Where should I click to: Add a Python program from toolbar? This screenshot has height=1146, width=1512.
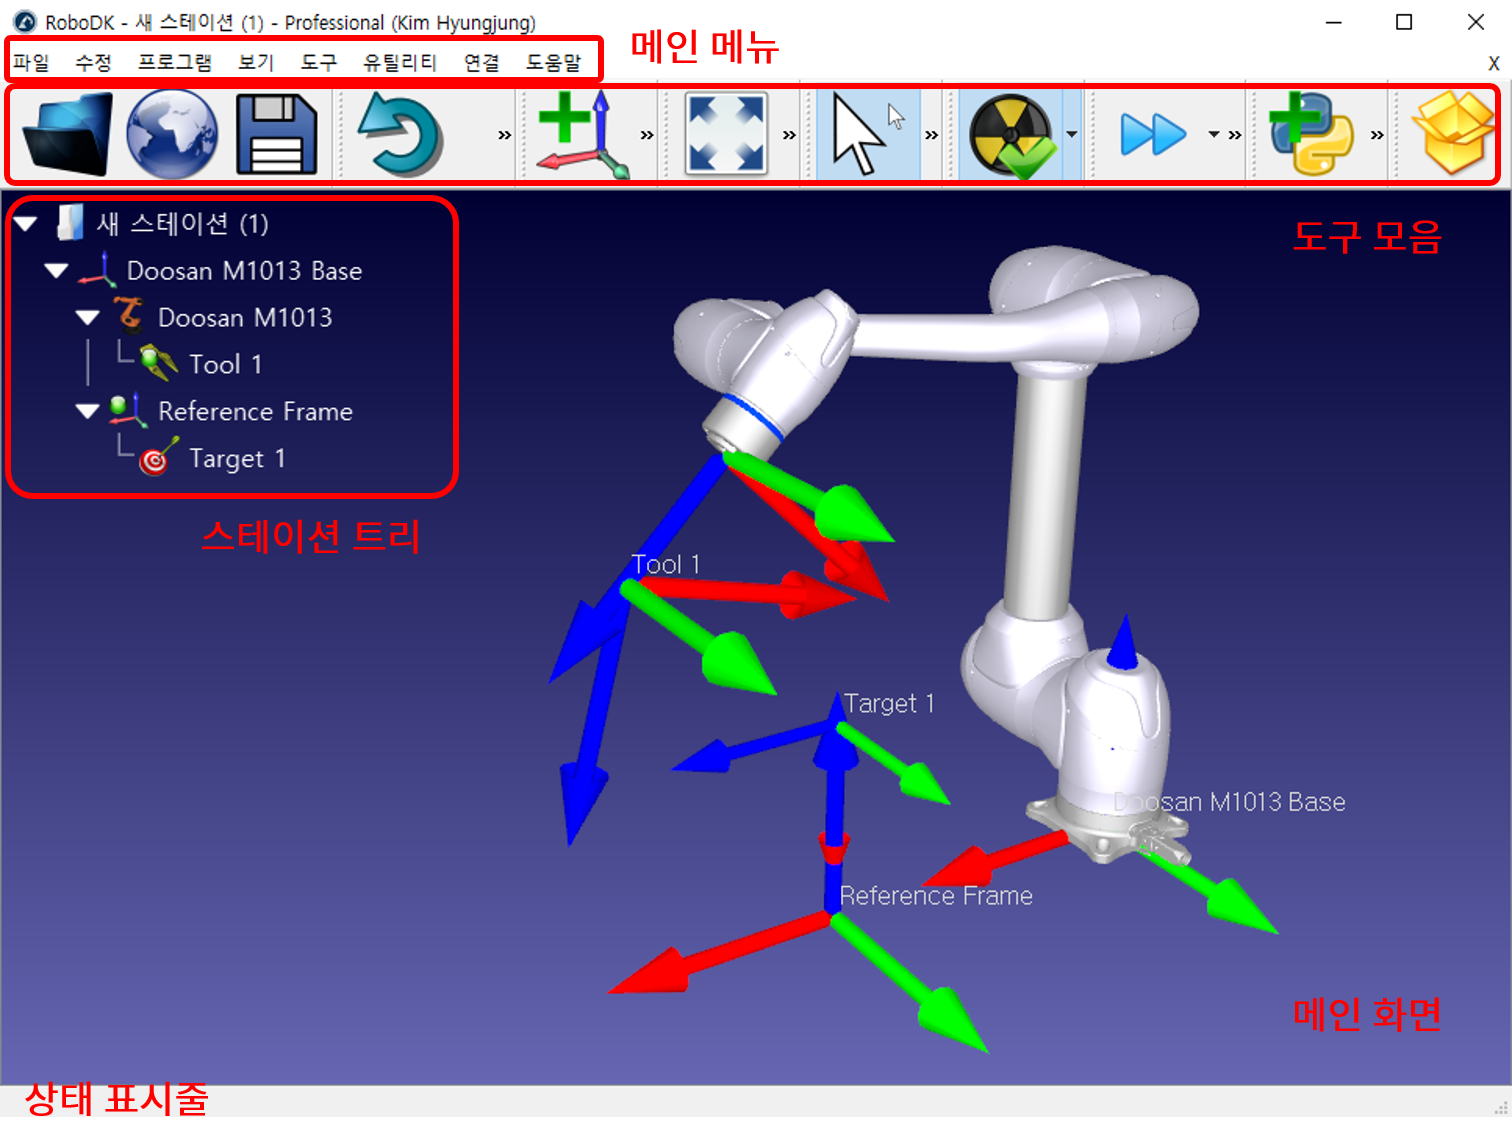pyautogui.click(x=1310, y=135)
